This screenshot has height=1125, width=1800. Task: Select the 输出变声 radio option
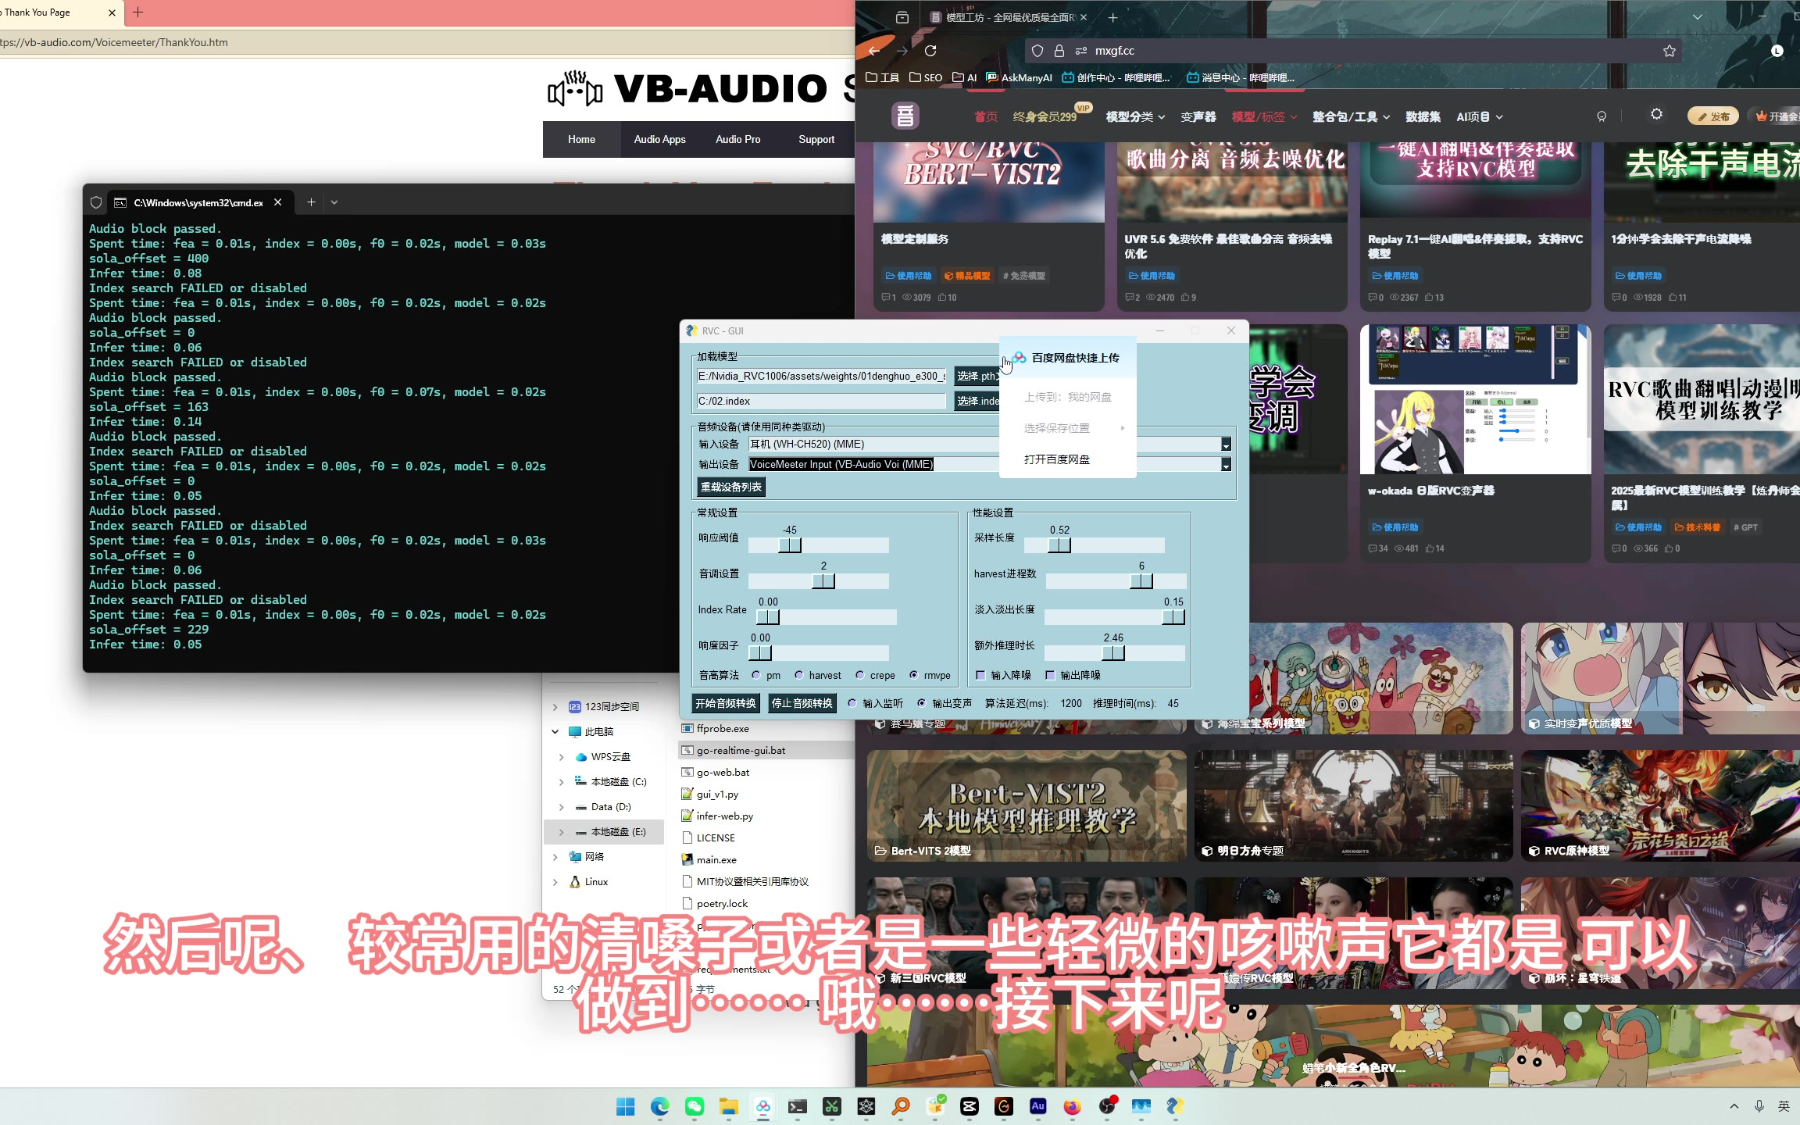(921, 703)
